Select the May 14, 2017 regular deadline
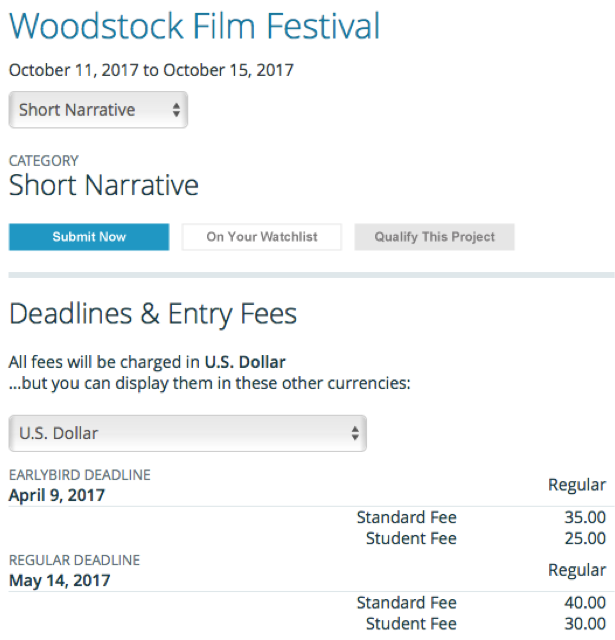615x640 pixels. point(59,580)
